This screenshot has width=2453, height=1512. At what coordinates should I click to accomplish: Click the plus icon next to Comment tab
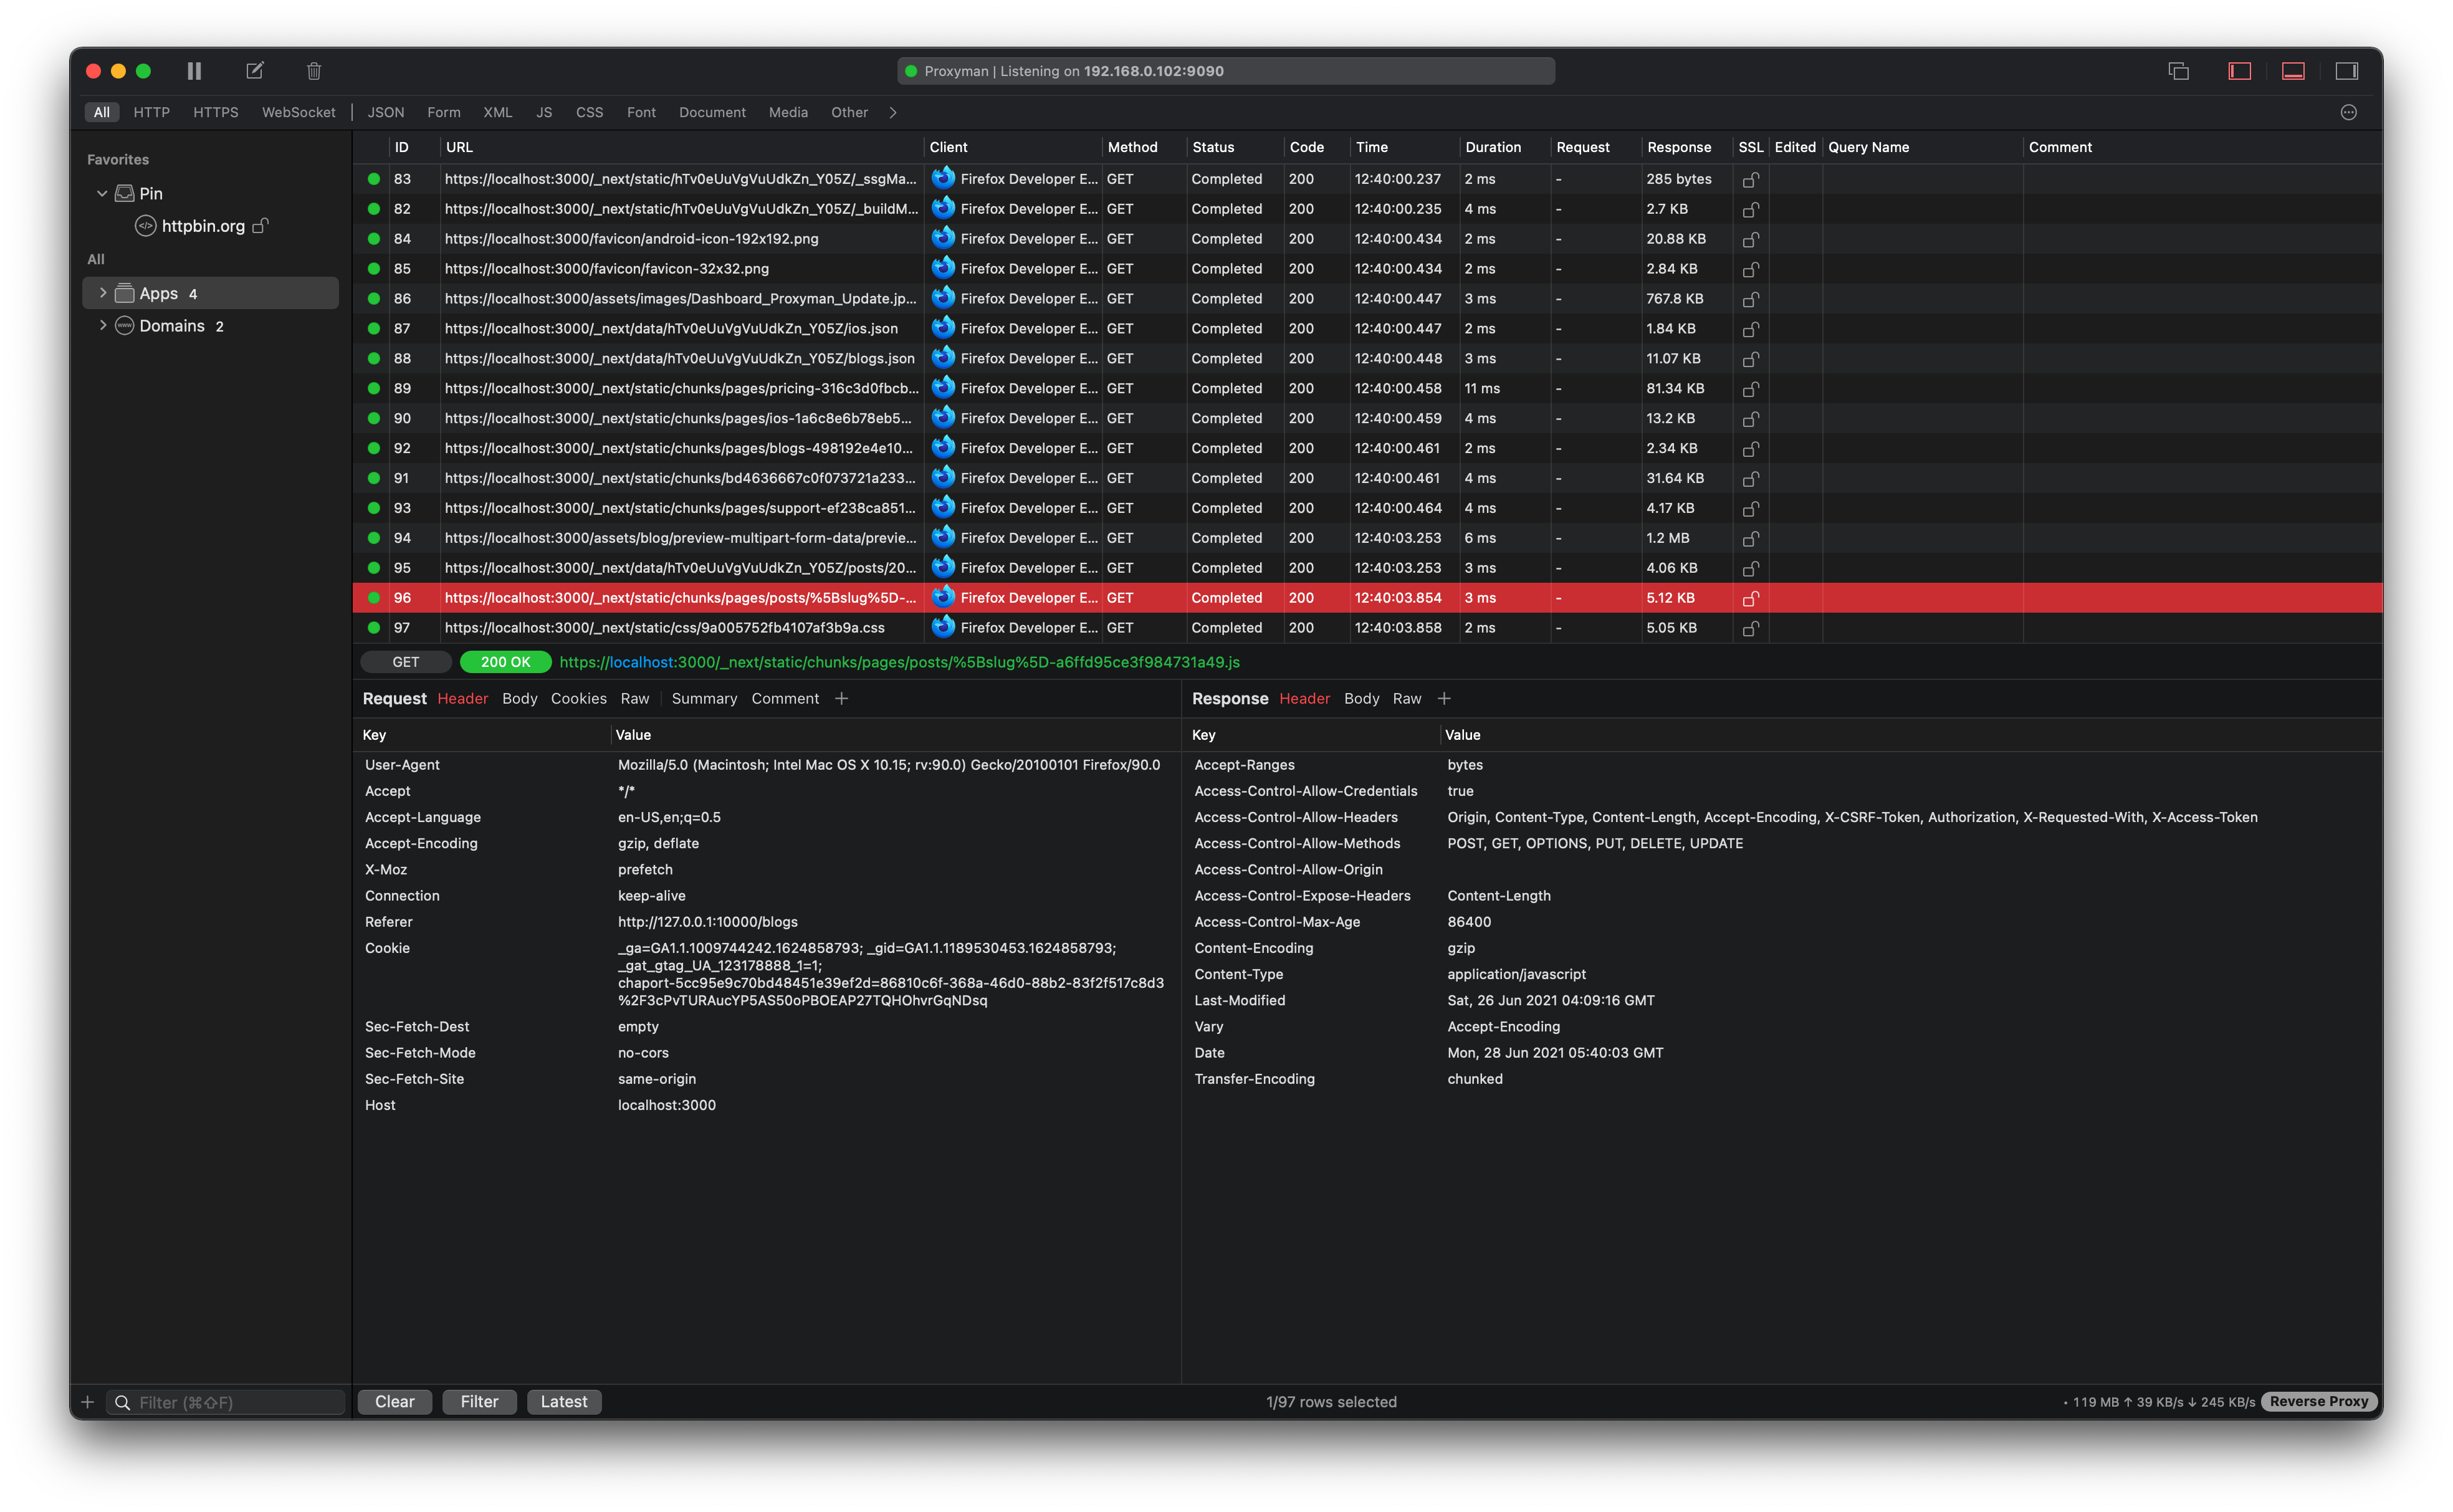pos(841,698)
